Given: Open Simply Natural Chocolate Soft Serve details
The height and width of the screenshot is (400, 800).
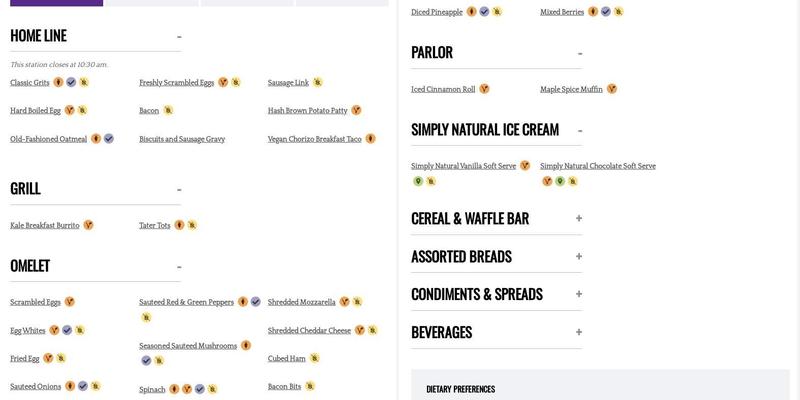Looking at the screenshot, I should pyautogui.click(x=598, y=166).
